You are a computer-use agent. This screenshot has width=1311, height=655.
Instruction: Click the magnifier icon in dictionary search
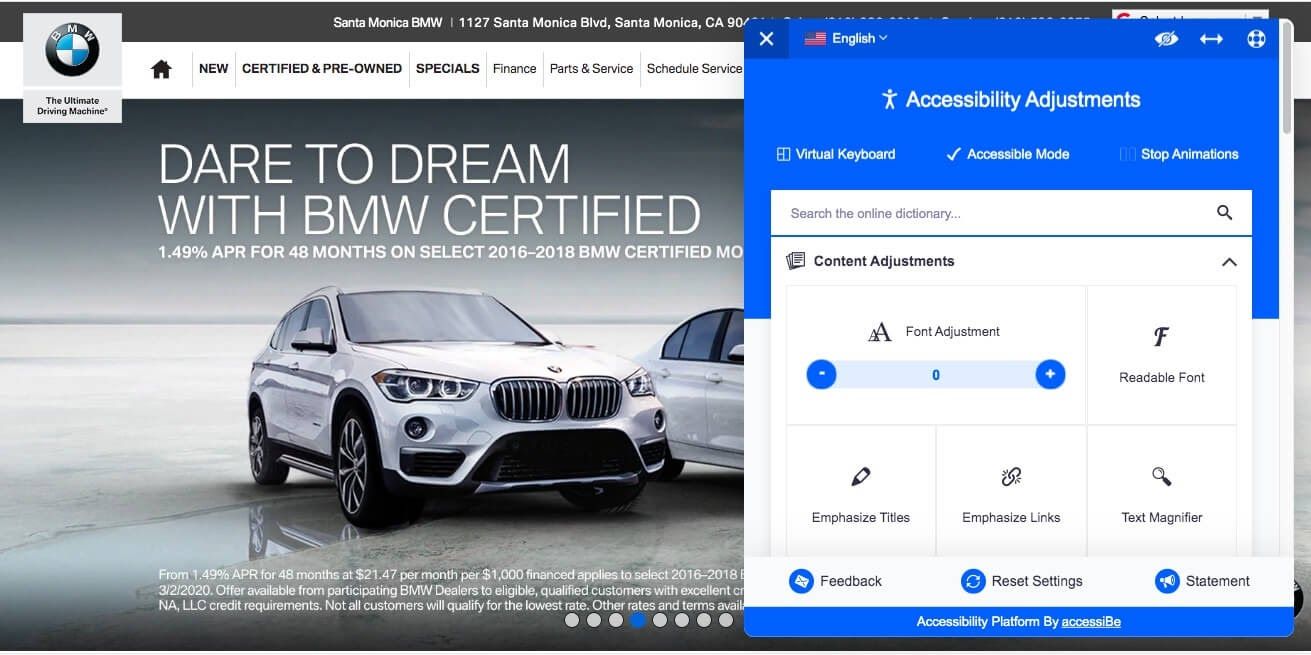(1224, 213)
